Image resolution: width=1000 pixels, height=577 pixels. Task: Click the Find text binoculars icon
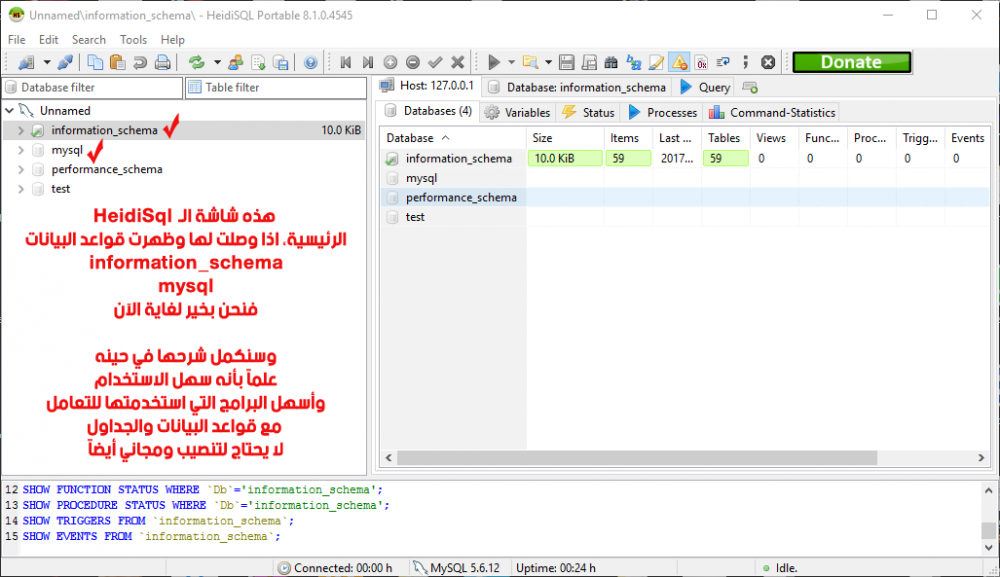611,62
